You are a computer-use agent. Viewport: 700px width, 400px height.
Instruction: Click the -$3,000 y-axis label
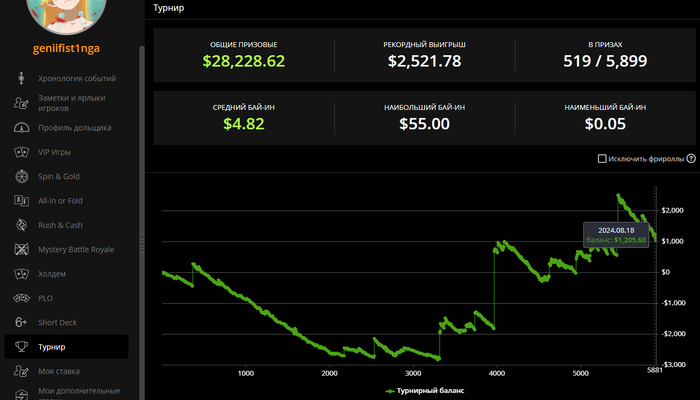(x=673, y=365)
